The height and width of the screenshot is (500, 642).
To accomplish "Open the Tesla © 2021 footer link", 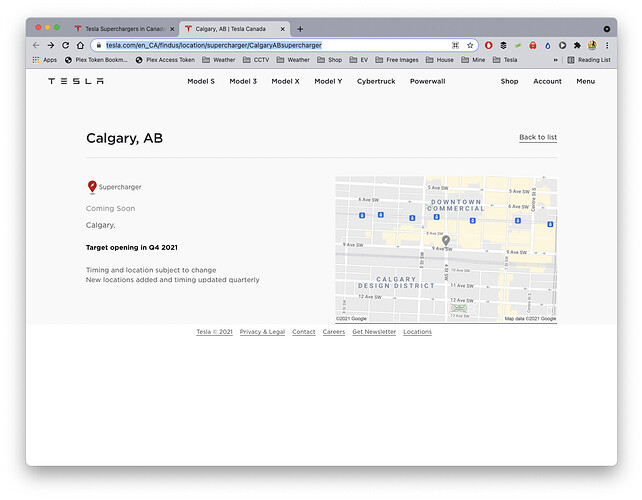I will click(215, 332).
